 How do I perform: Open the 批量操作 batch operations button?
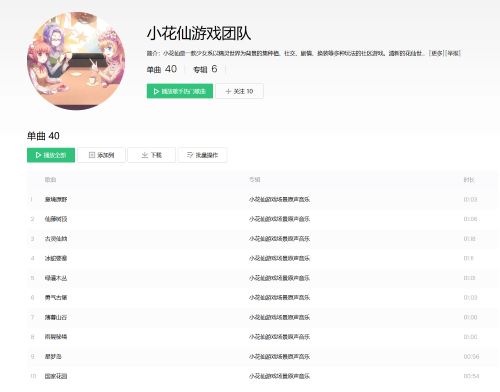pyautogui.click(x=202, y=155)
